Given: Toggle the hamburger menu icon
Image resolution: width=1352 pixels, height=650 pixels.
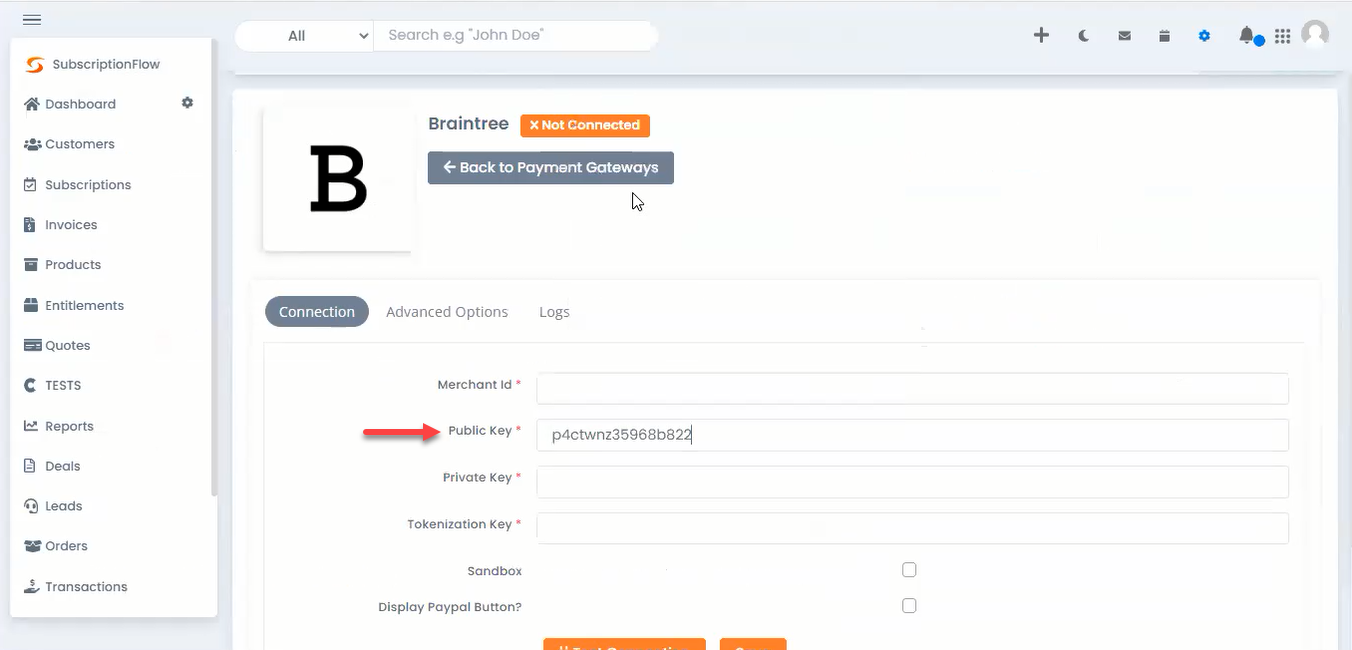Looking at the screenshot, I should [x=31, y=20].
